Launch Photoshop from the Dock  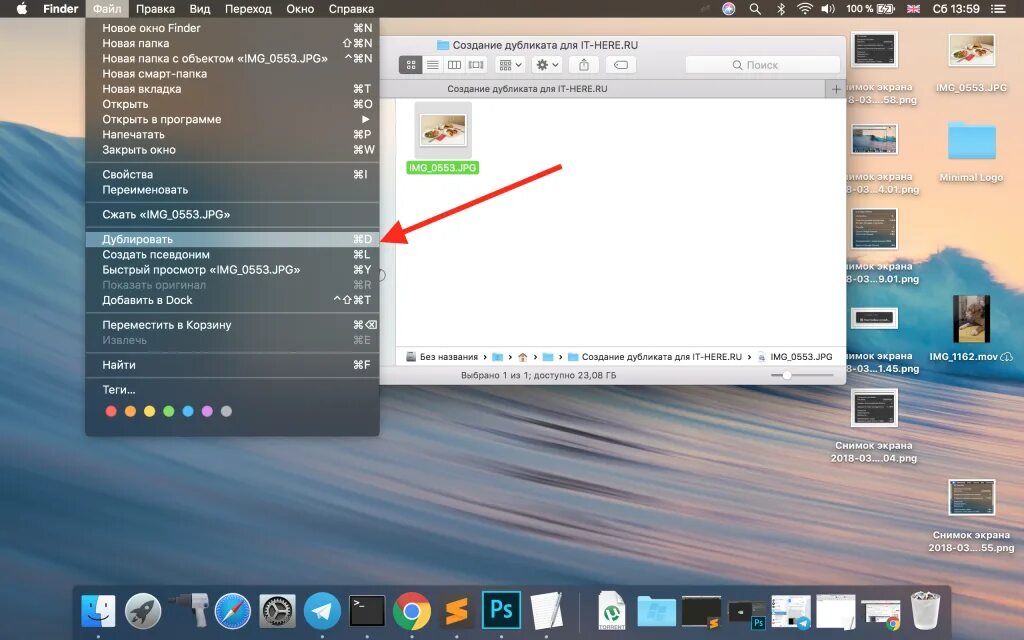501,610
